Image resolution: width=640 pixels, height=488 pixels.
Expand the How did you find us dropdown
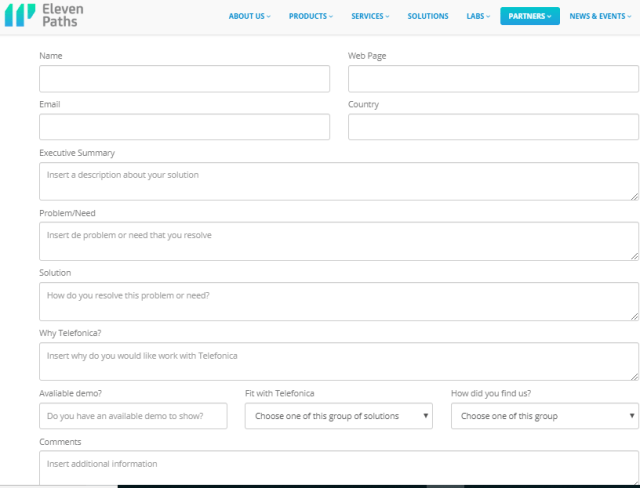coord(544,416)
